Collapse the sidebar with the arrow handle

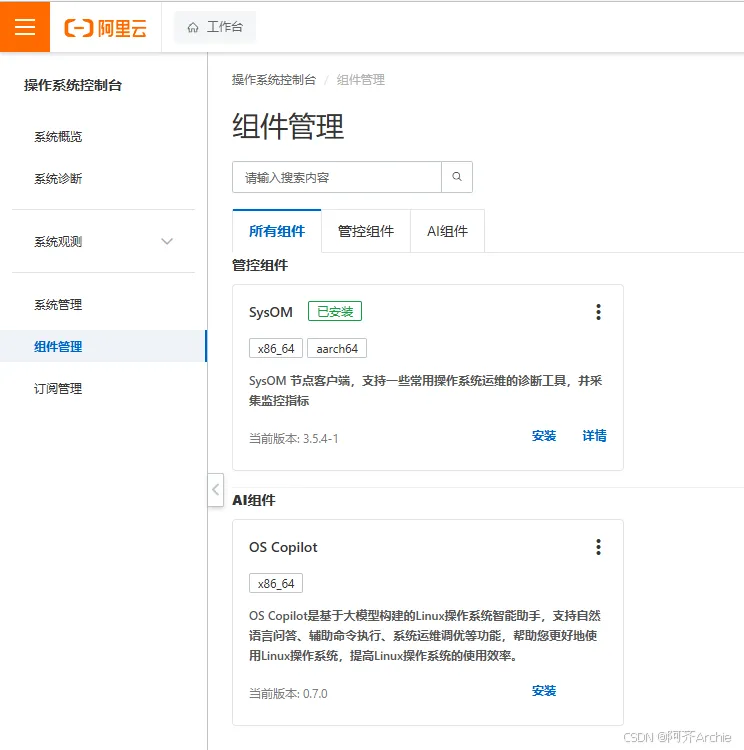[216, 490]
